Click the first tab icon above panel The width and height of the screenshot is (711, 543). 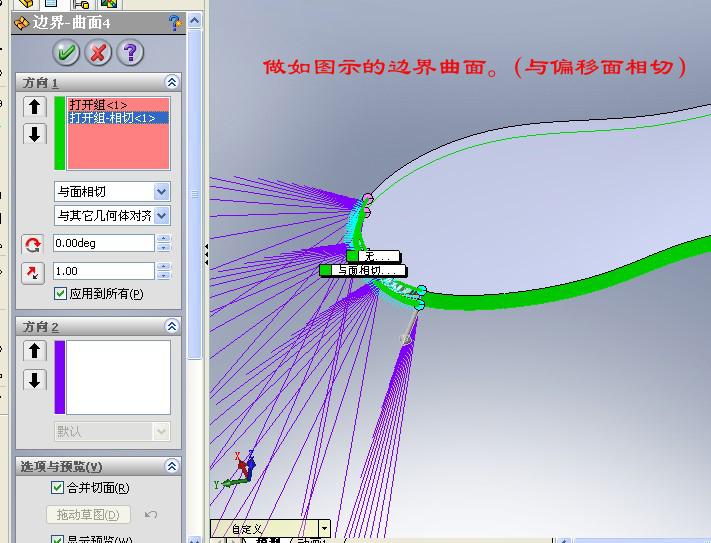pyautogui.click(x=26, y=4)
